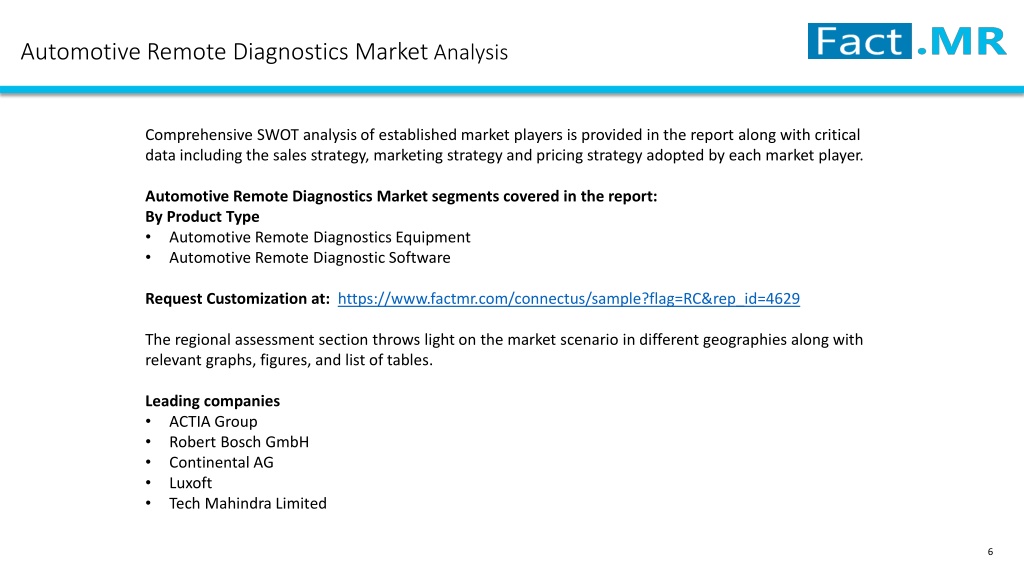Viewport: 1024px width, 576px height.
Task: Select the Continental AG bullet item
Action: [221, 462]
